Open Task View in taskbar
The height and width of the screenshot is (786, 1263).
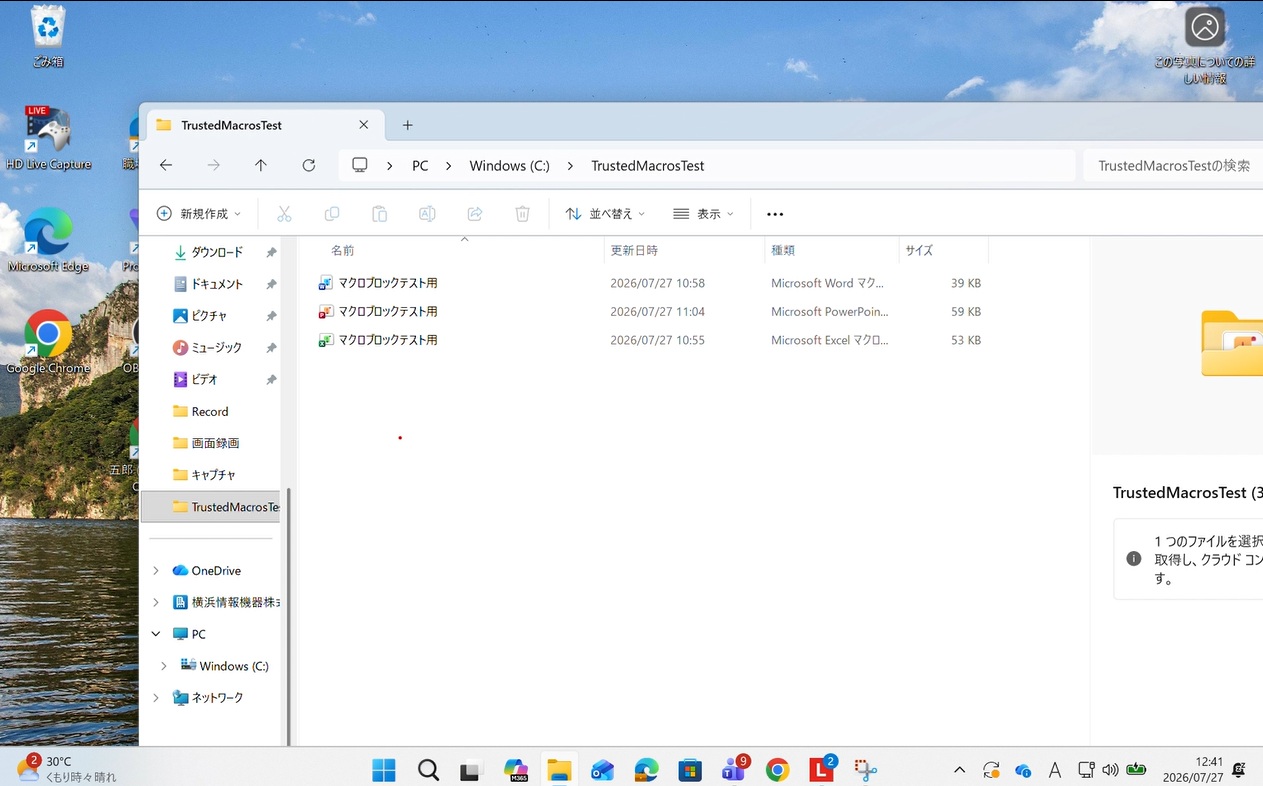point(471,770)
